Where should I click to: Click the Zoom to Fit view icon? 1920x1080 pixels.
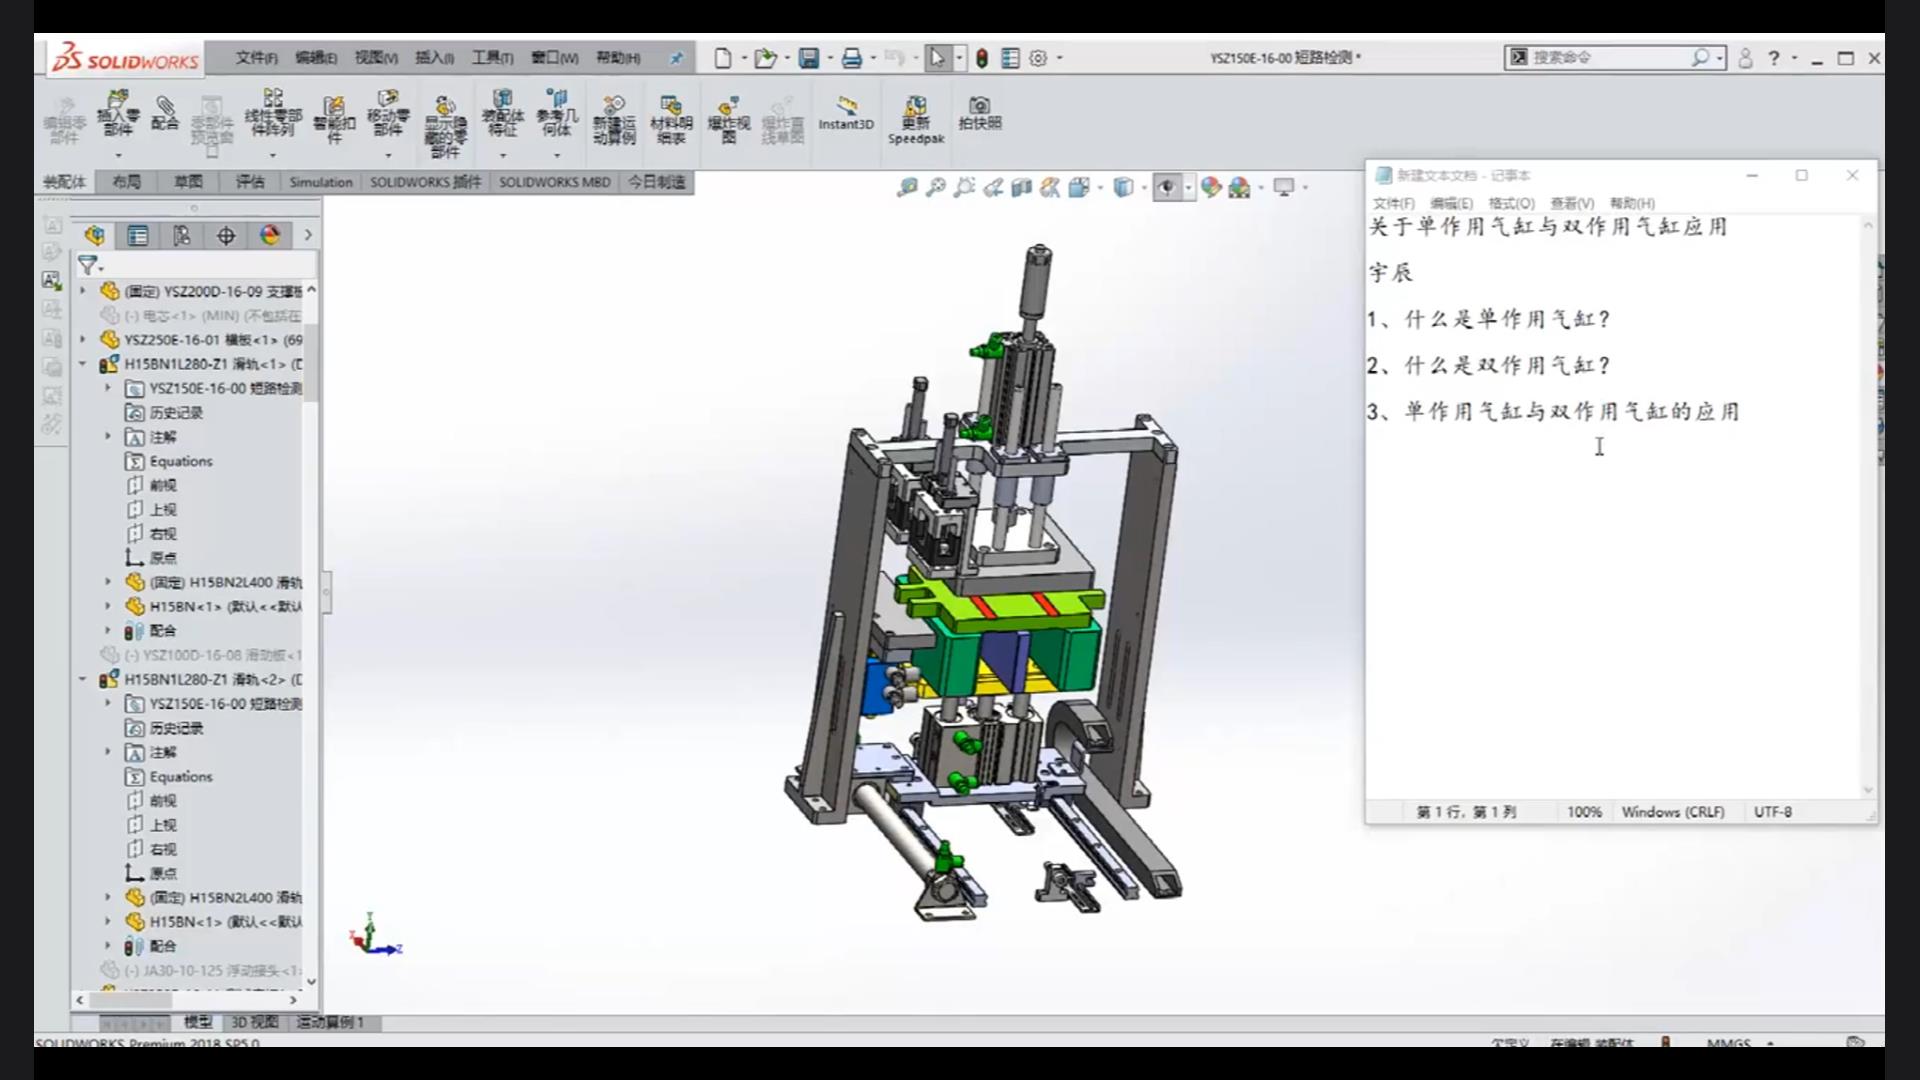click(907, 187)
